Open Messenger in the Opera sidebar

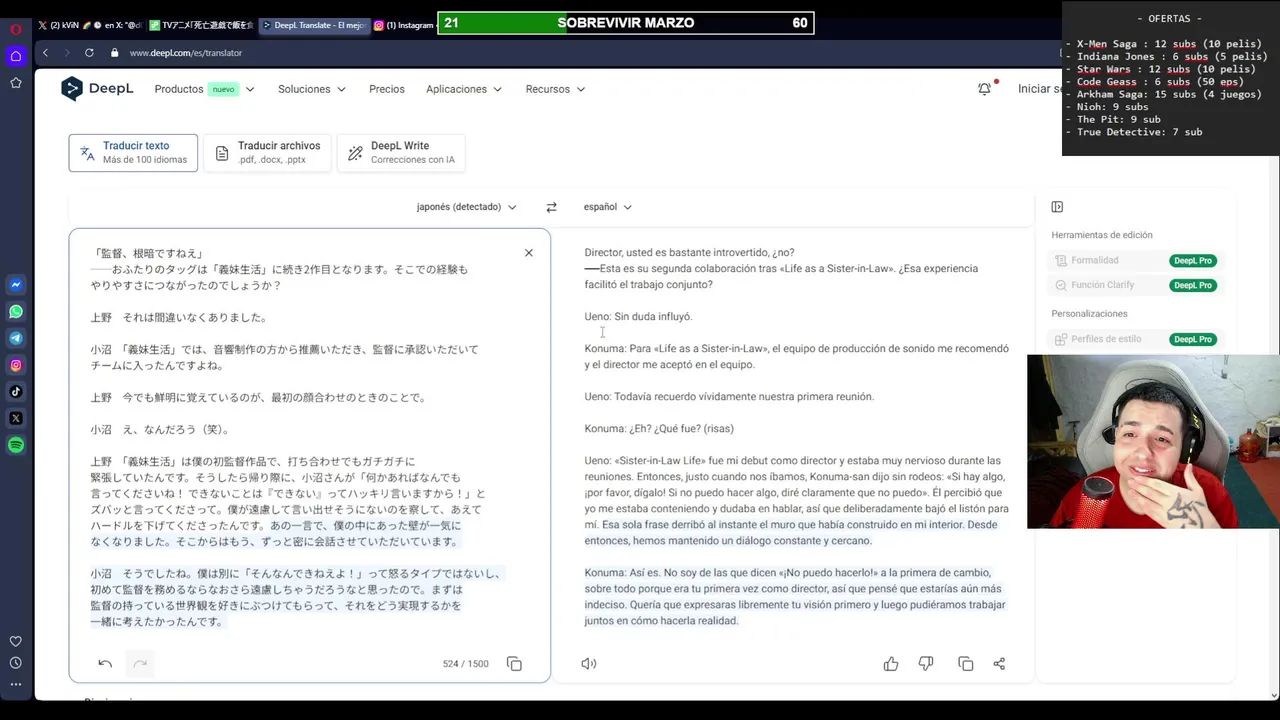pos(16,285)
